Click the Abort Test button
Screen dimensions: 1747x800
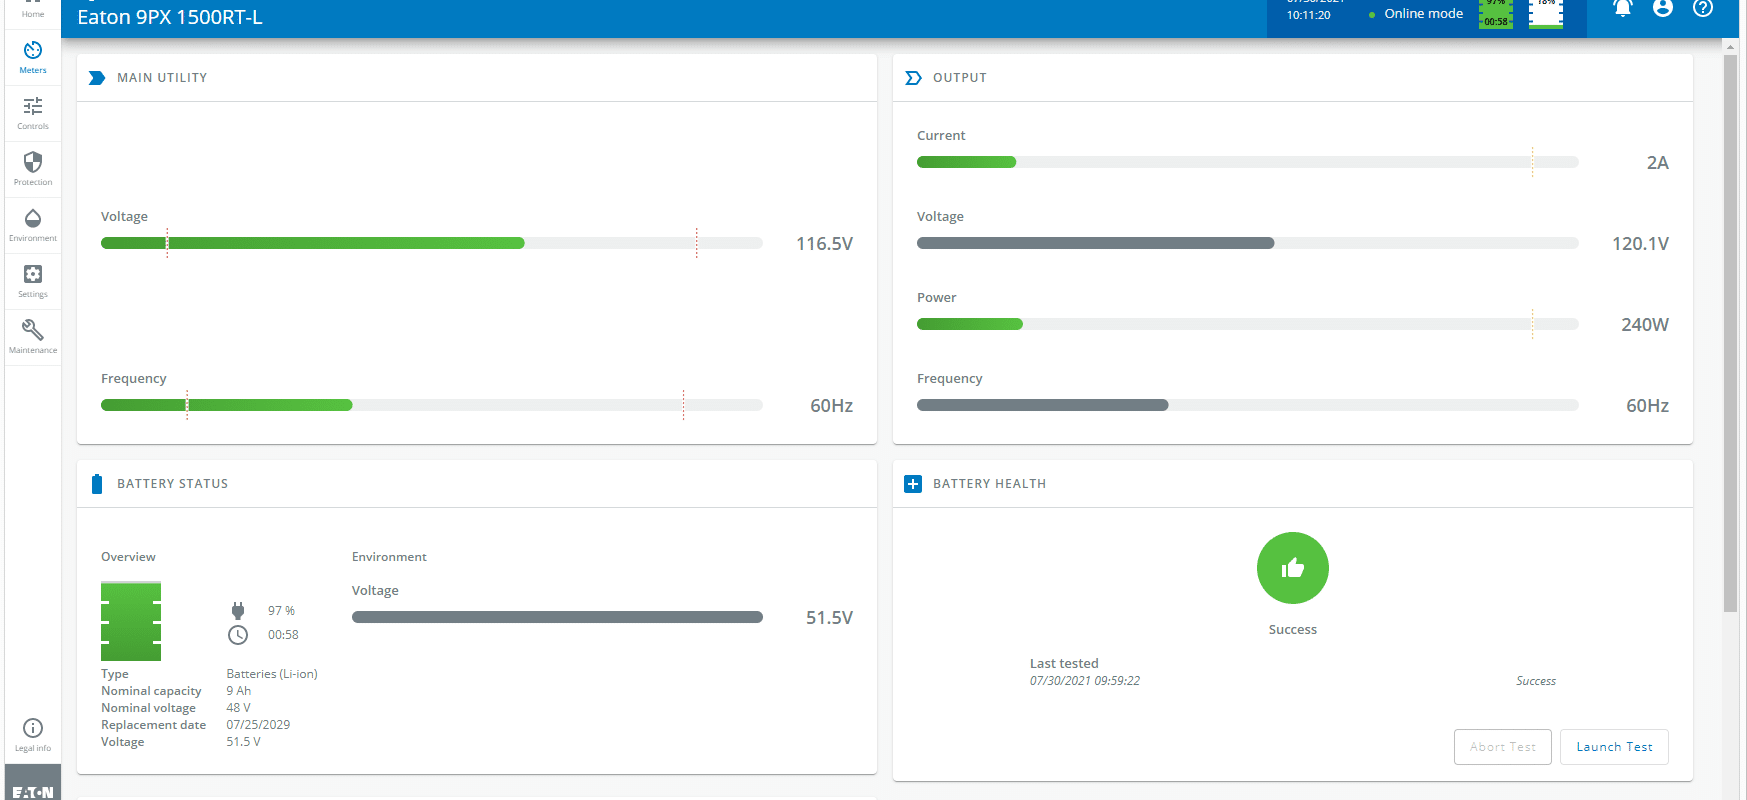(1503, 747)
